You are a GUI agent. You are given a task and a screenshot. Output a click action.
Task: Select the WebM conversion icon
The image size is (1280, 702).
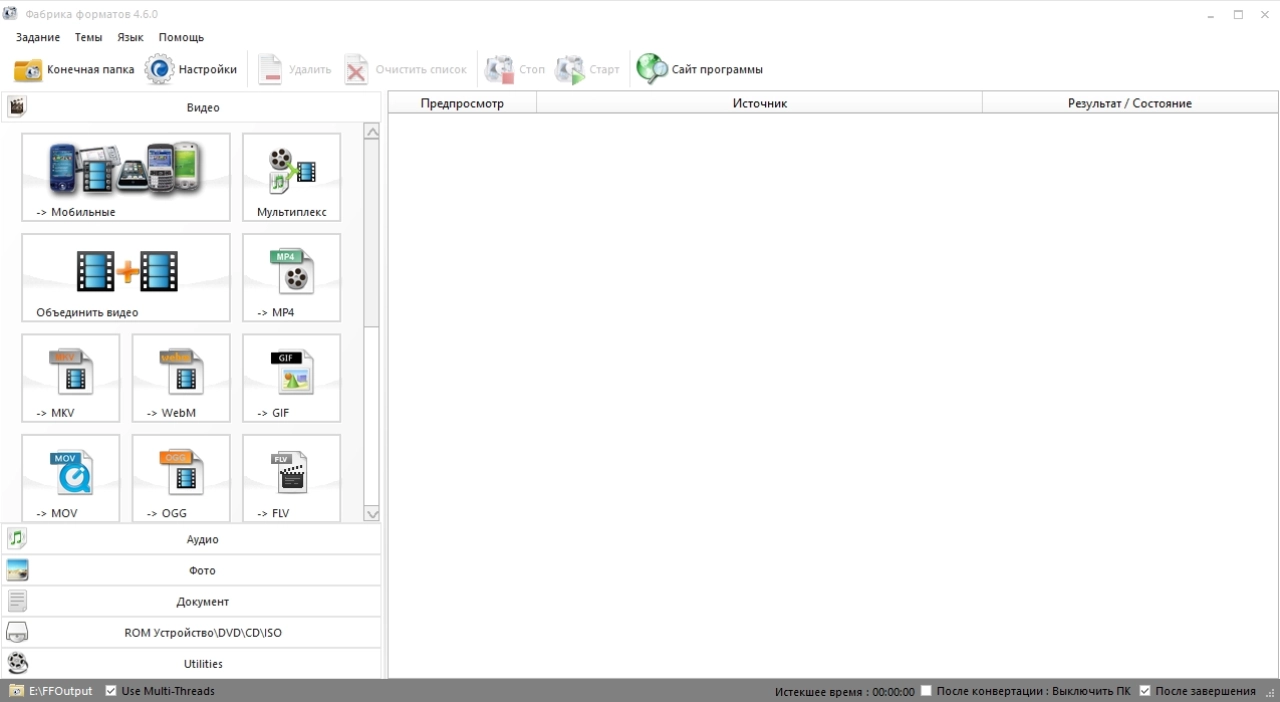181,378
